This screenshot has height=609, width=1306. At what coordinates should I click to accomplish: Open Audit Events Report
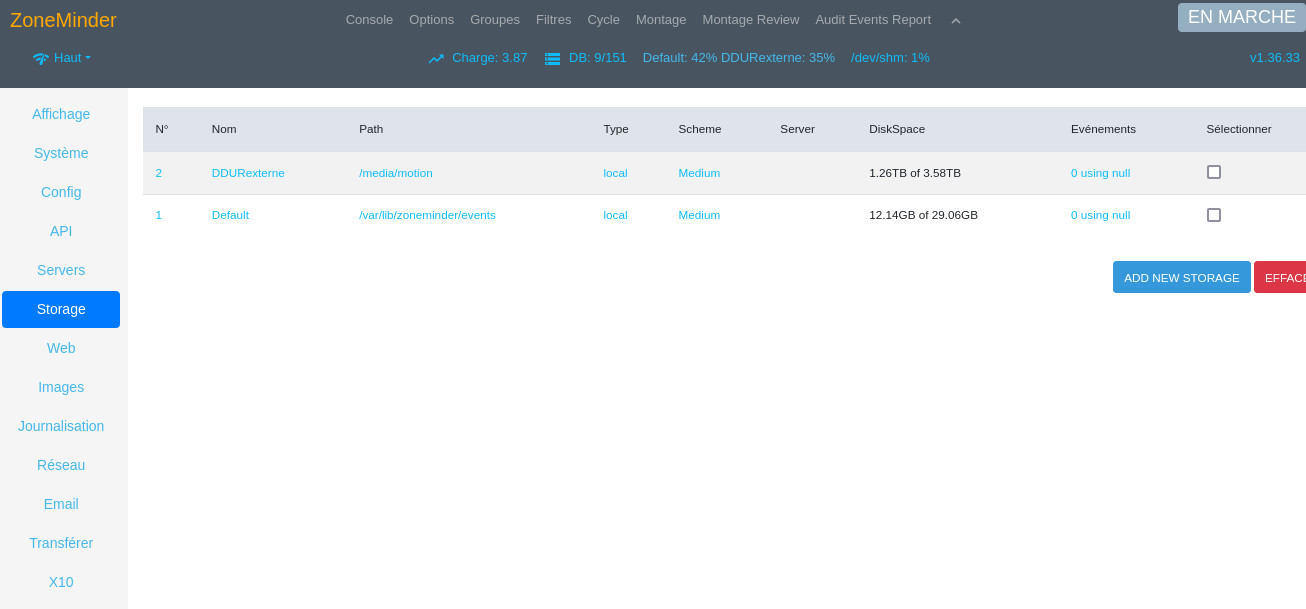[873, 20]
